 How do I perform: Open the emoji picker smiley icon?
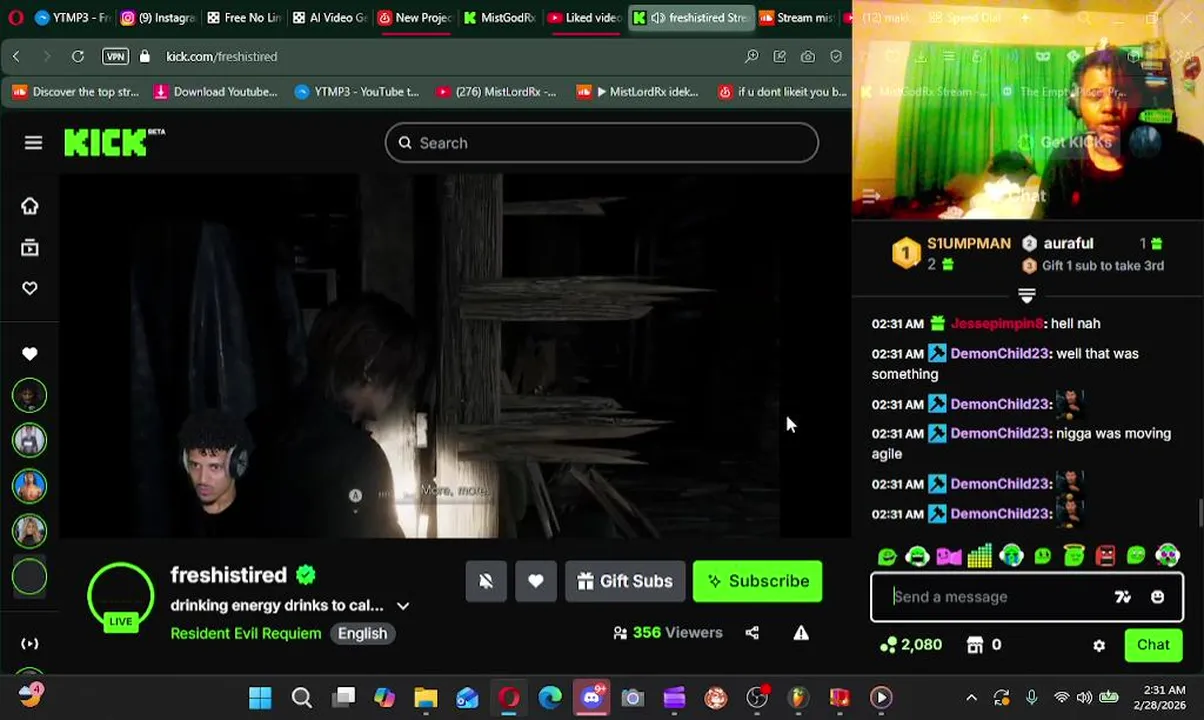(x=1157, y=597)
